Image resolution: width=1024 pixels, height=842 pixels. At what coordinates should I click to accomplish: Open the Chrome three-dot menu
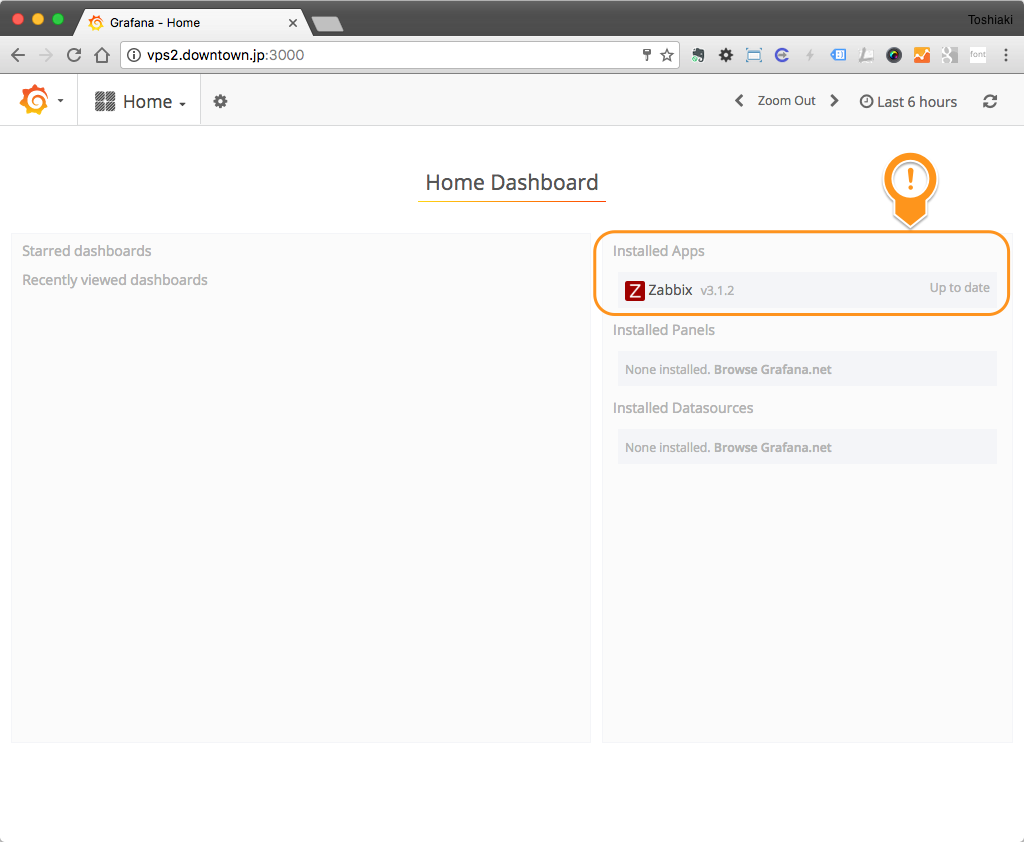coord(1006,55)
